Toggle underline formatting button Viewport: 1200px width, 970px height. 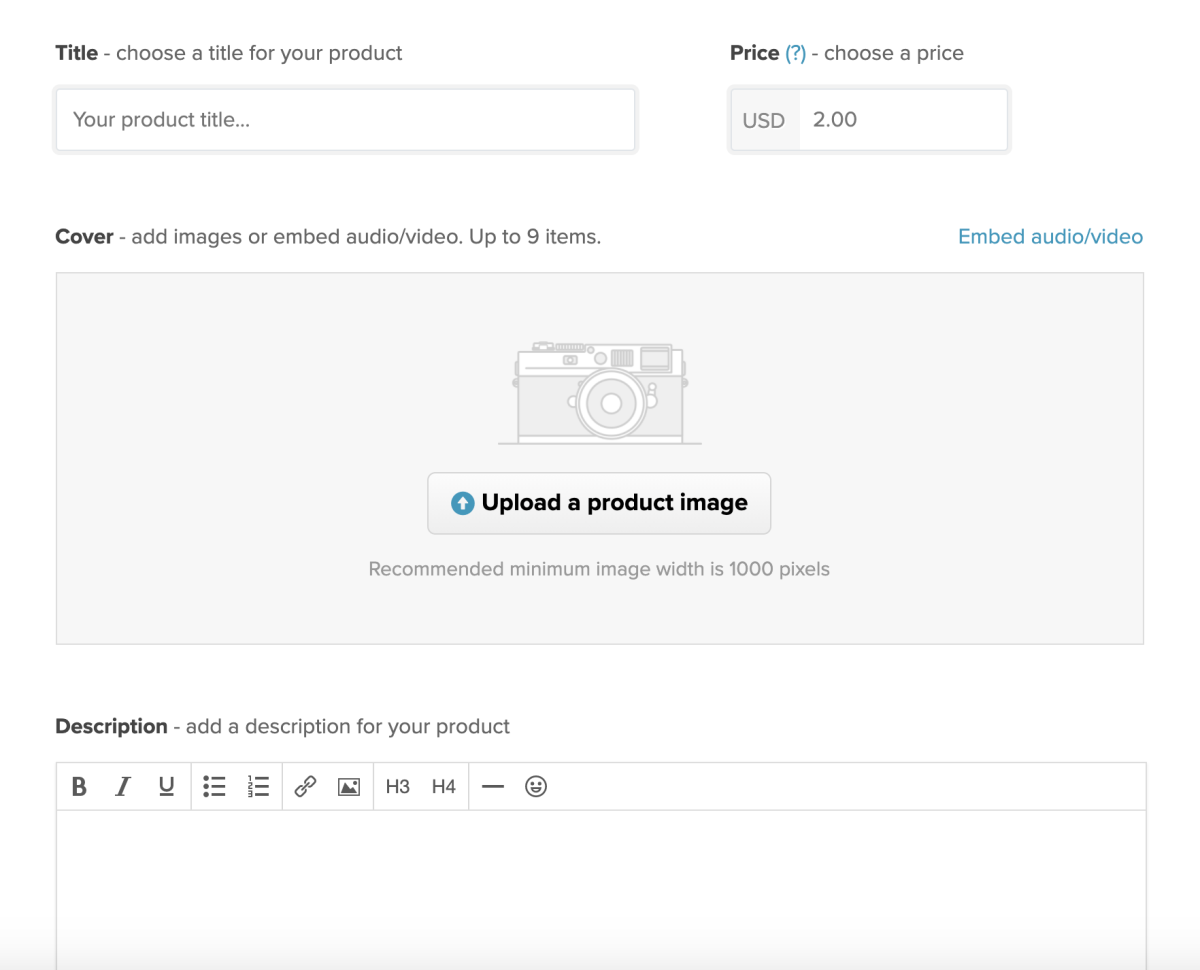pos(167,787)
